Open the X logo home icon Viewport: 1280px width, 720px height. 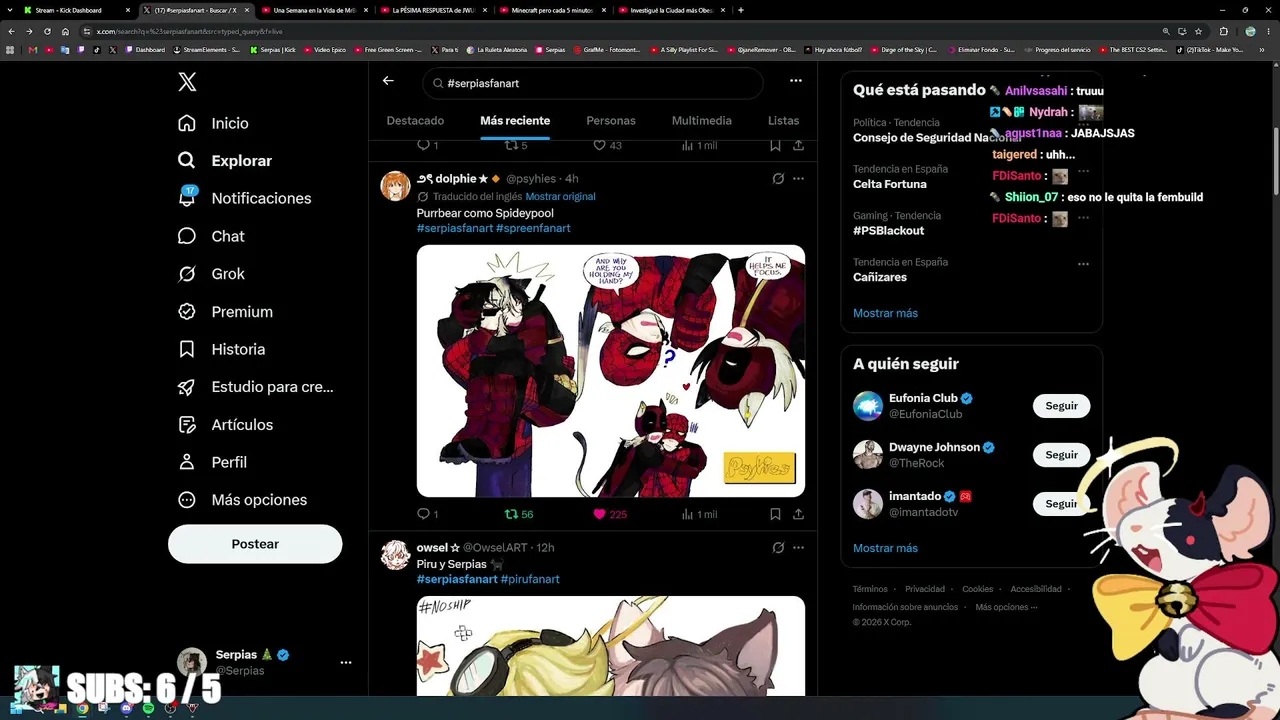click(187, 83)
